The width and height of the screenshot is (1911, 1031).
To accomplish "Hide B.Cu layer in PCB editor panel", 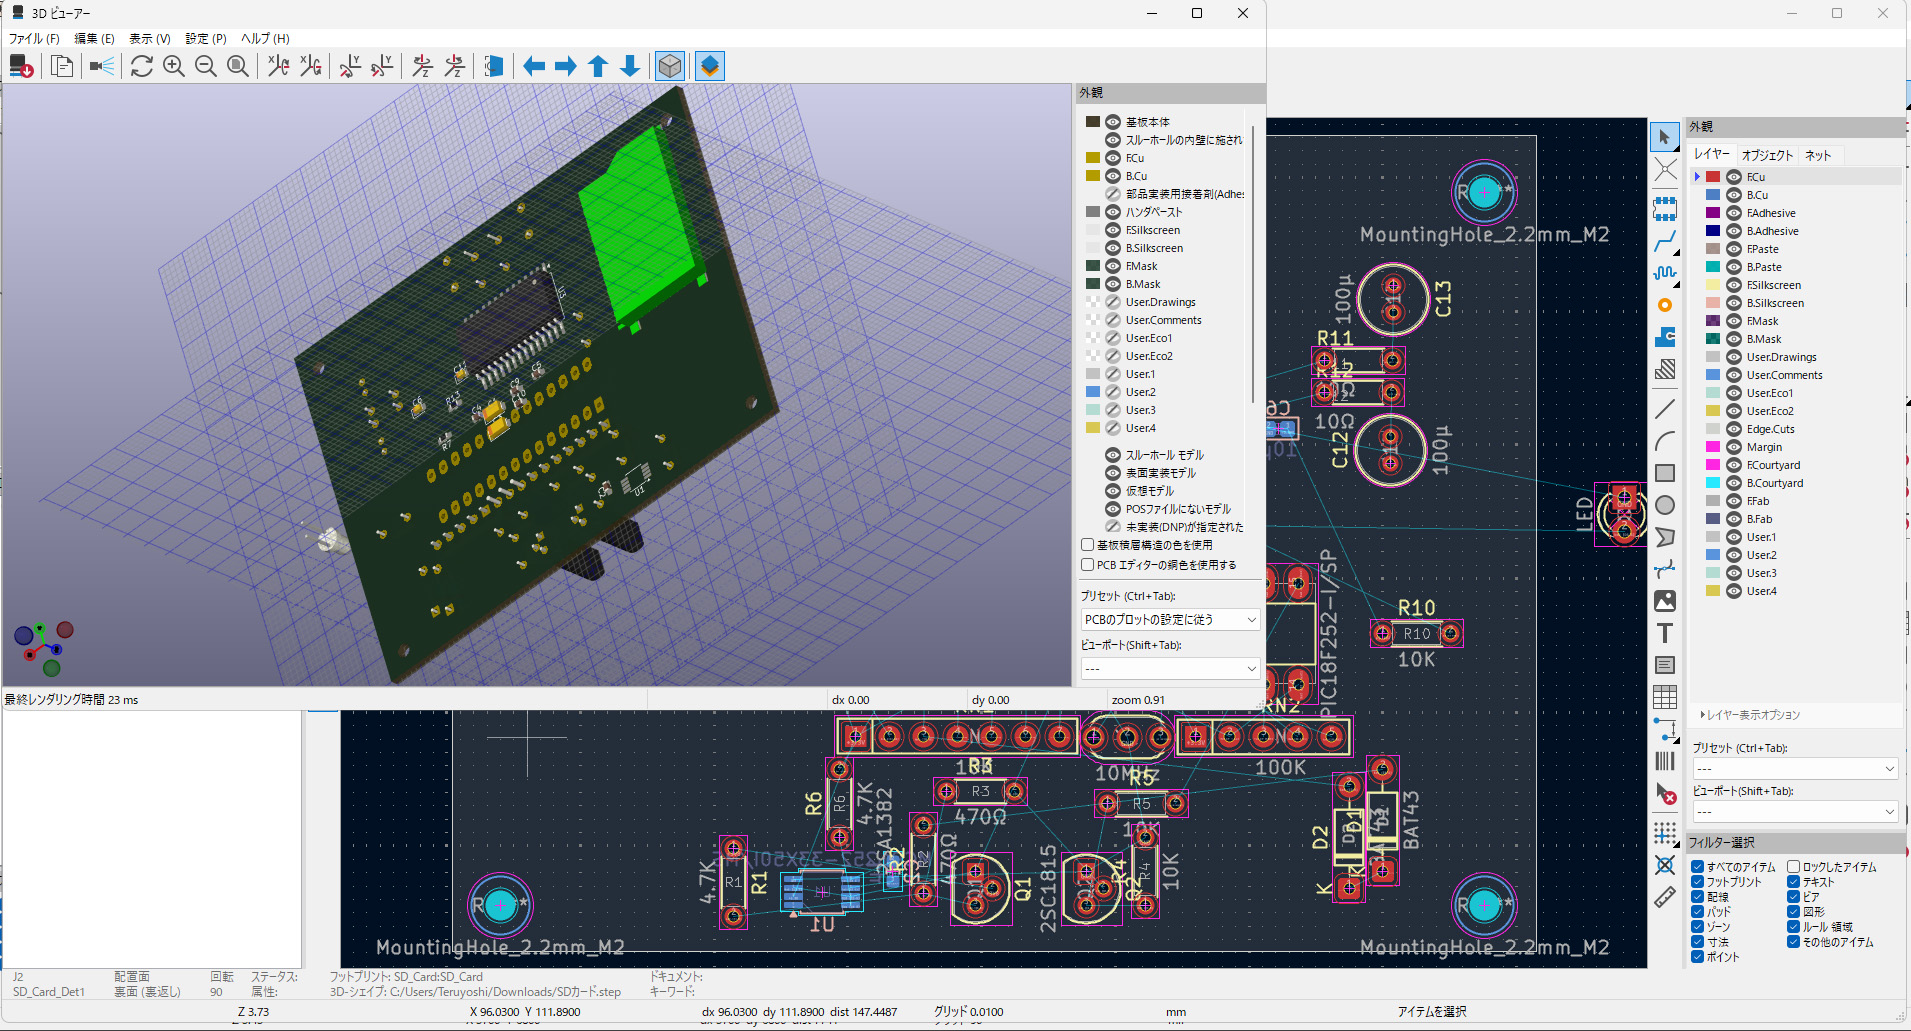I will (1734, 195).
